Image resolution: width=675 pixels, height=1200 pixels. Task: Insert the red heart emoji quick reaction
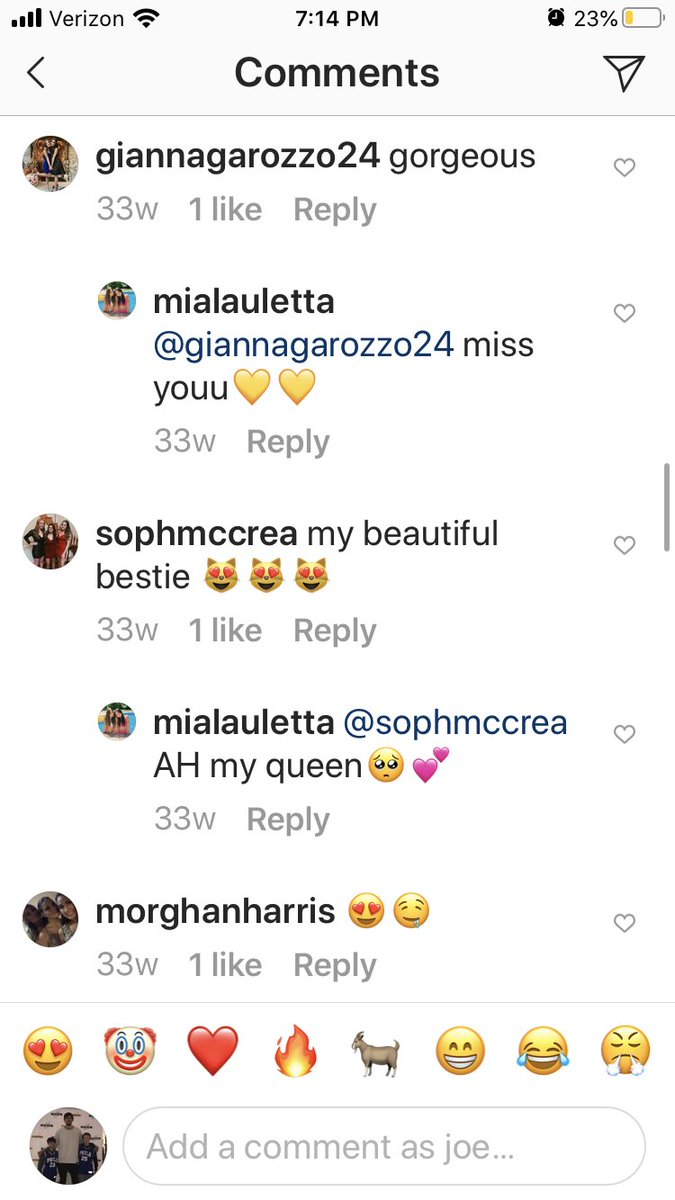[212, 1052]
